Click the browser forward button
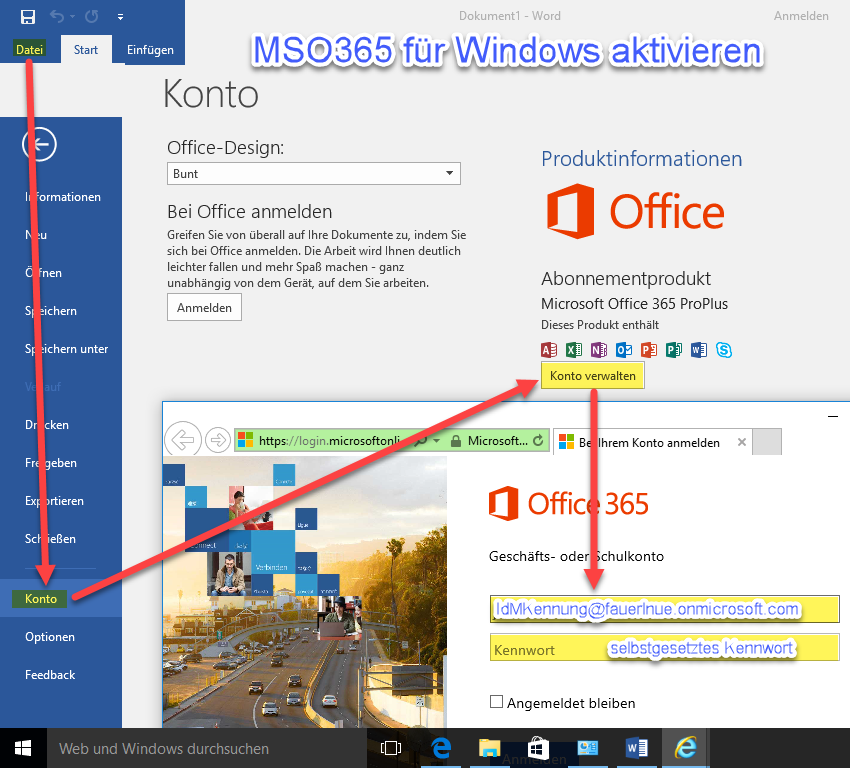This screenshot has width=850, height=768. click(218, 440)
